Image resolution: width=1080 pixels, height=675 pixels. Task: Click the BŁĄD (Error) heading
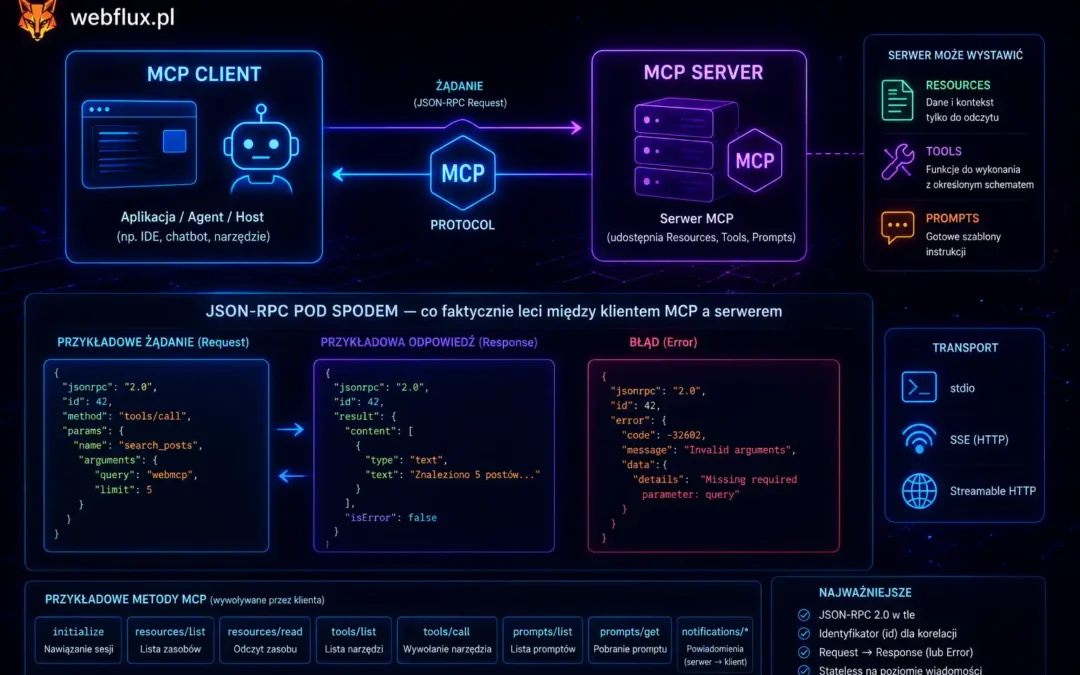(x=663, y=342)
